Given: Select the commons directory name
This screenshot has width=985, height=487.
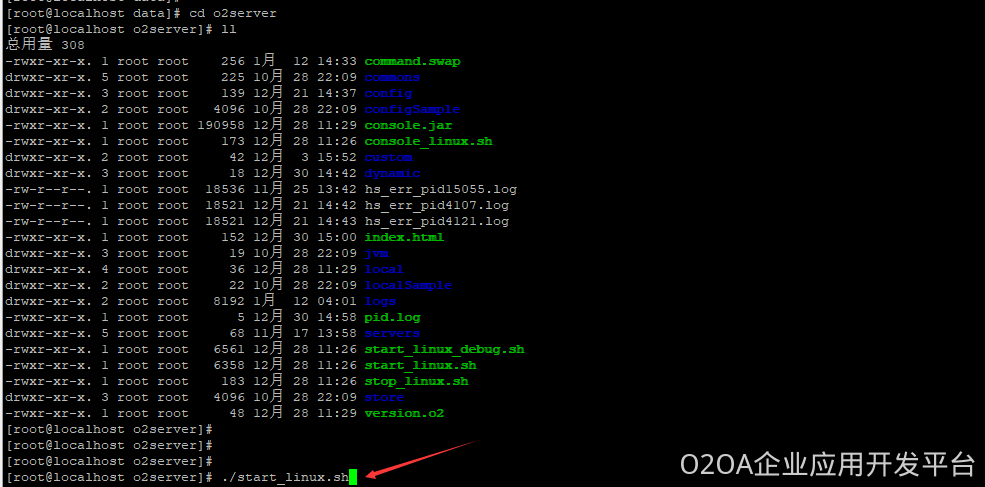Looking at the screenshot, I should (392, 77).
